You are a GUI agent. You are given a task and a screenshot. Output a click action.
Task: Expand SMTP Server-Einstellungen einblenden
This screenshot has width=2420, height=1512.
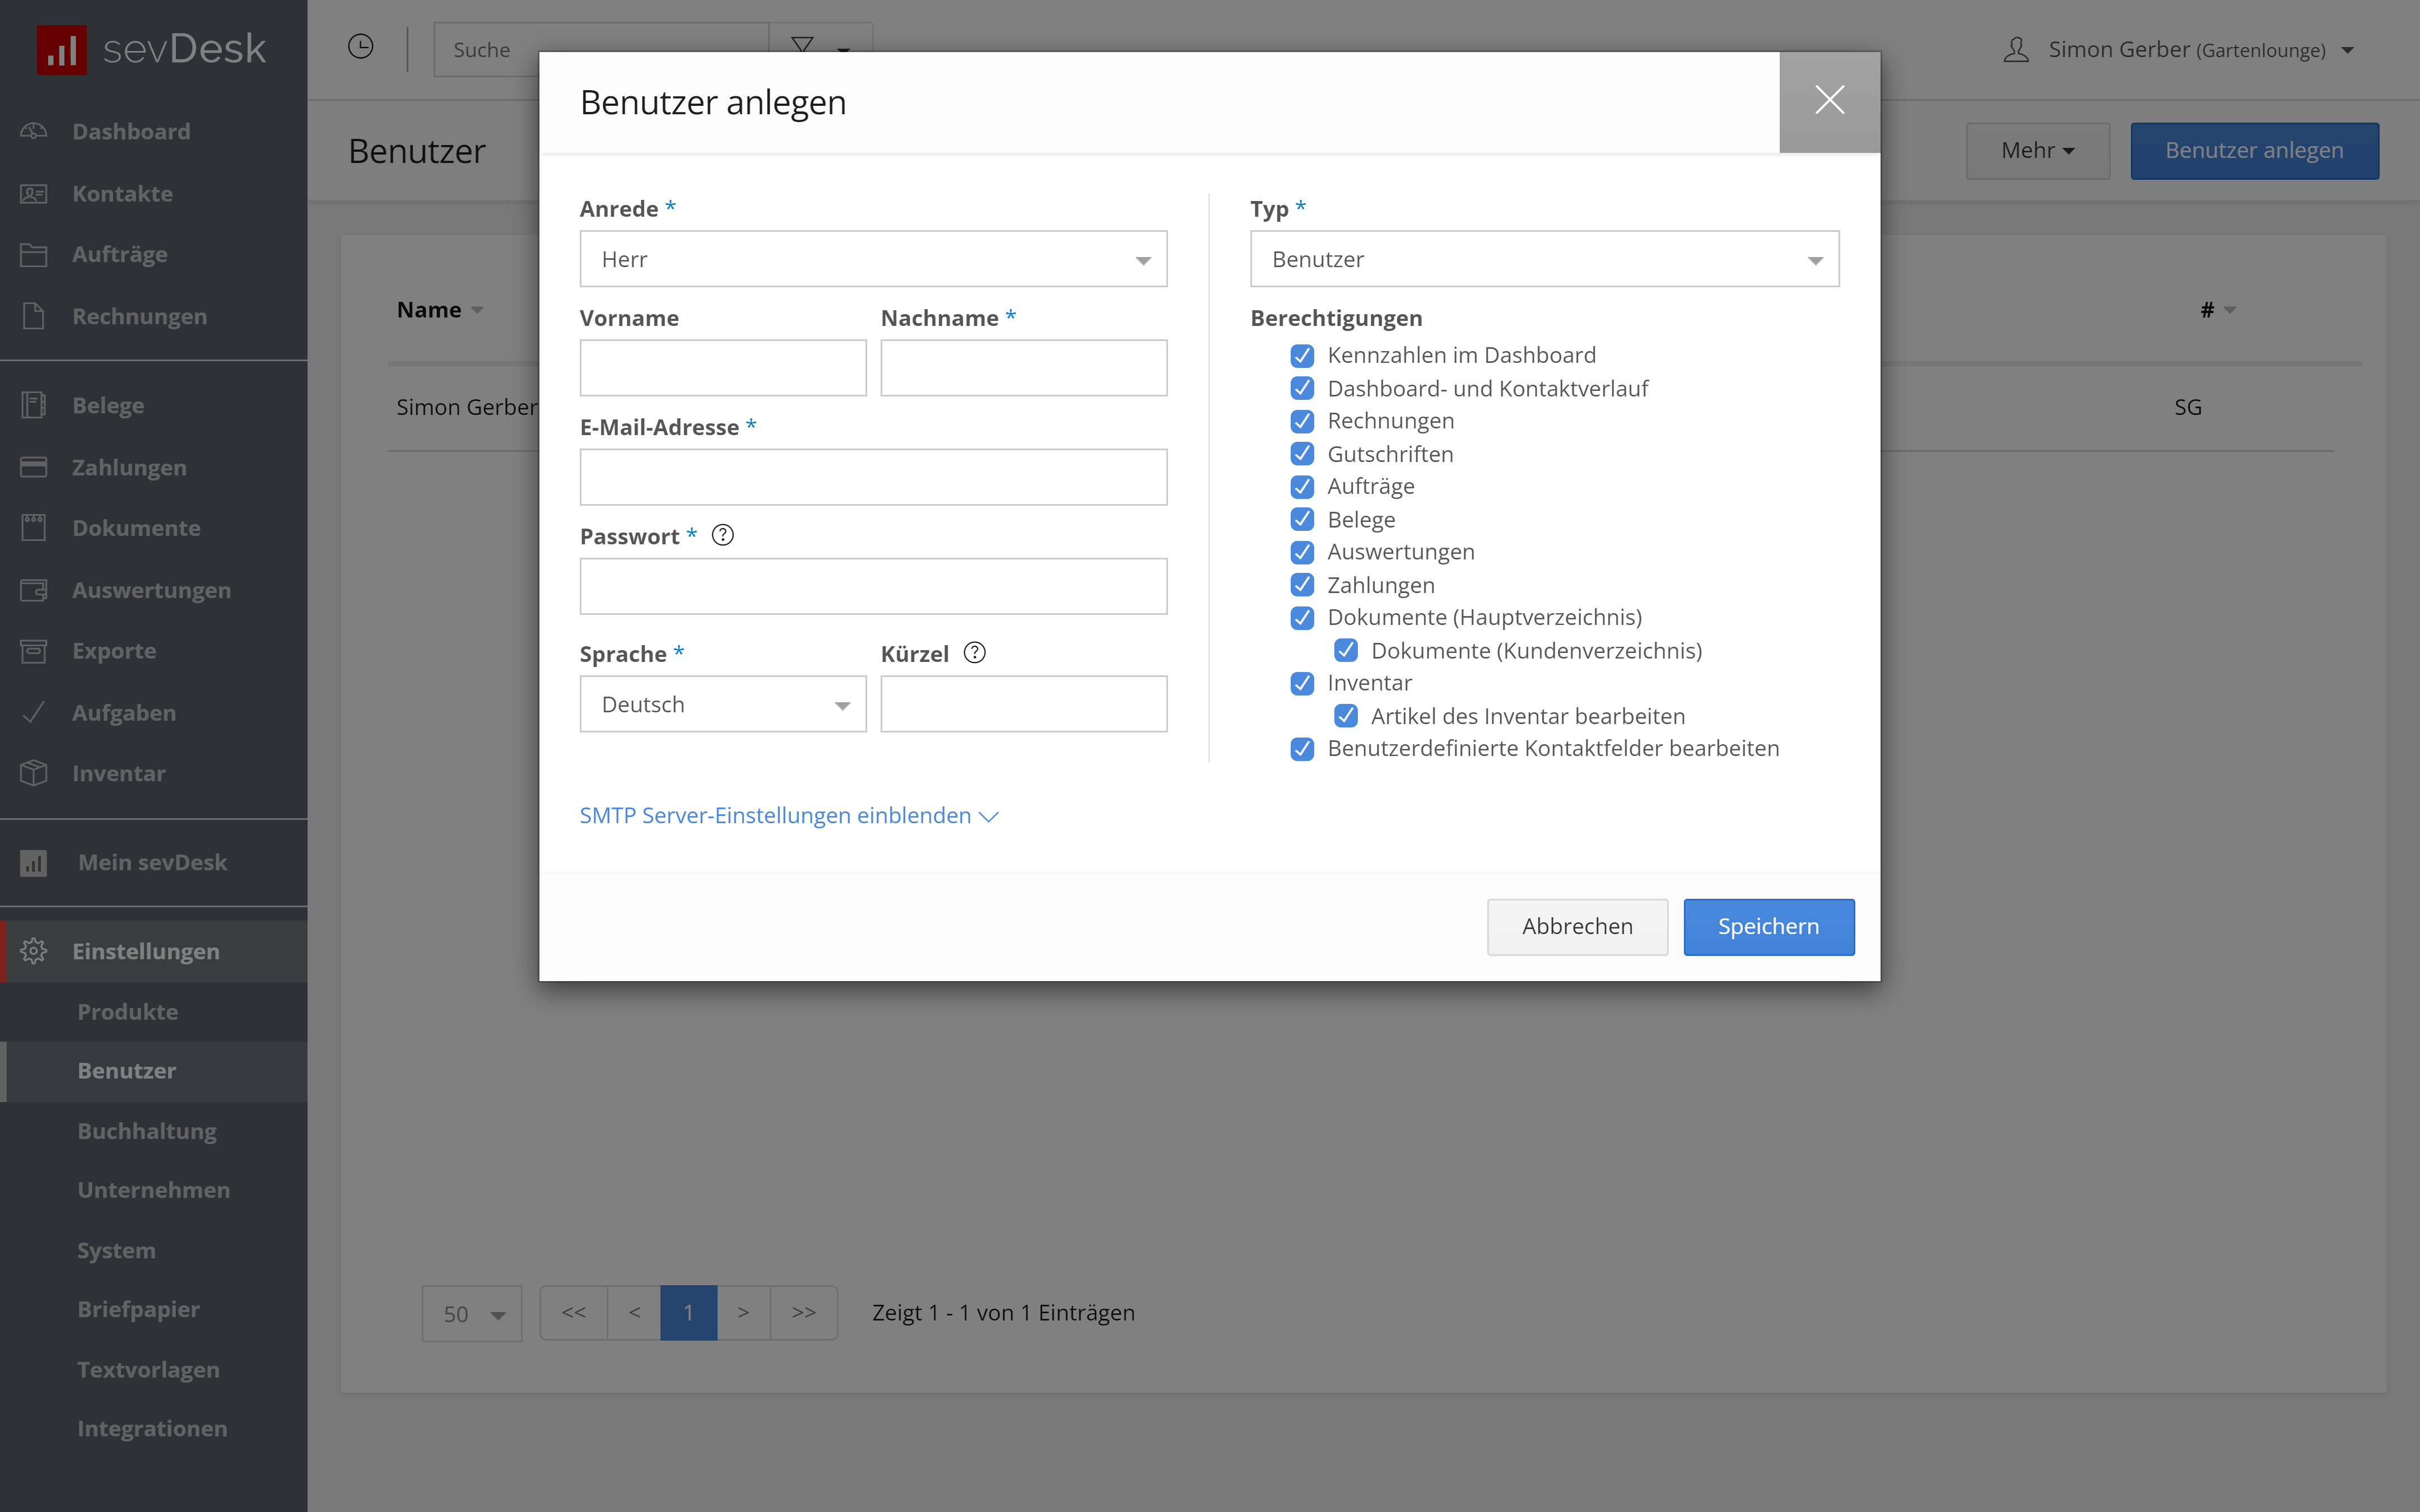tap(788, 816)
